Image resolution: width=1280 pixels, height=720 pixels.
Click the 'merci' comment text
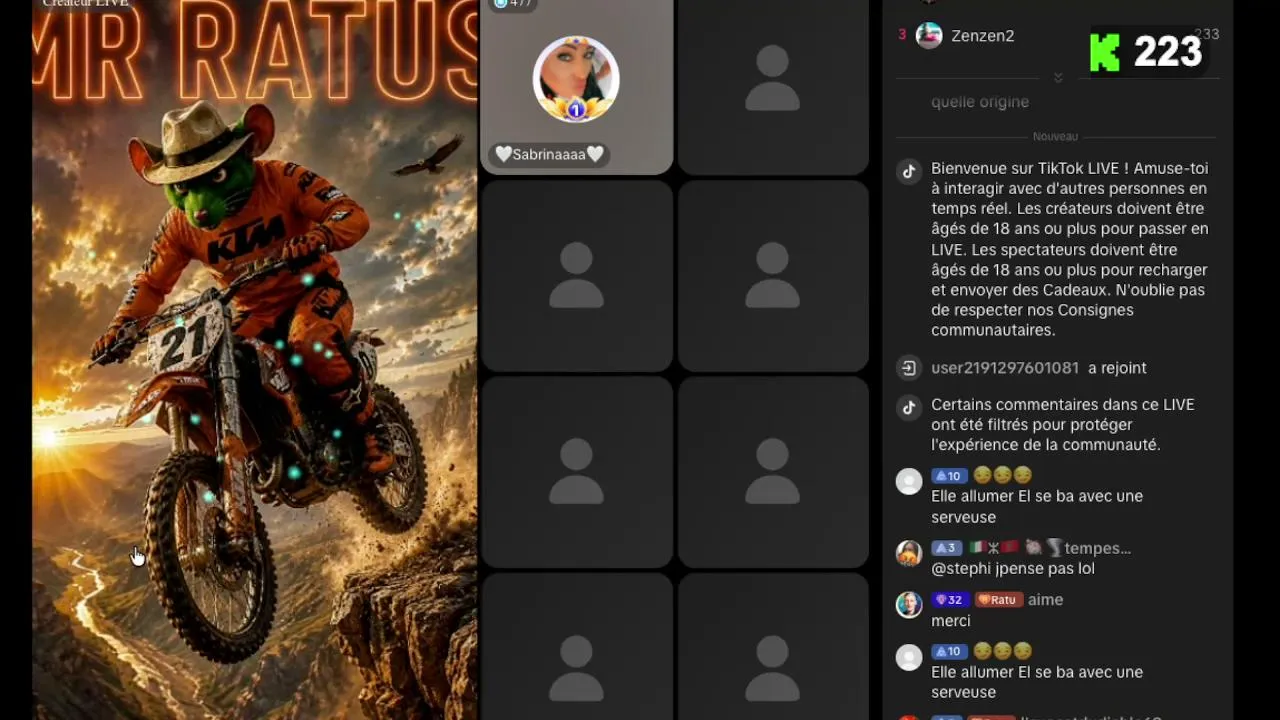pos(951,621)
